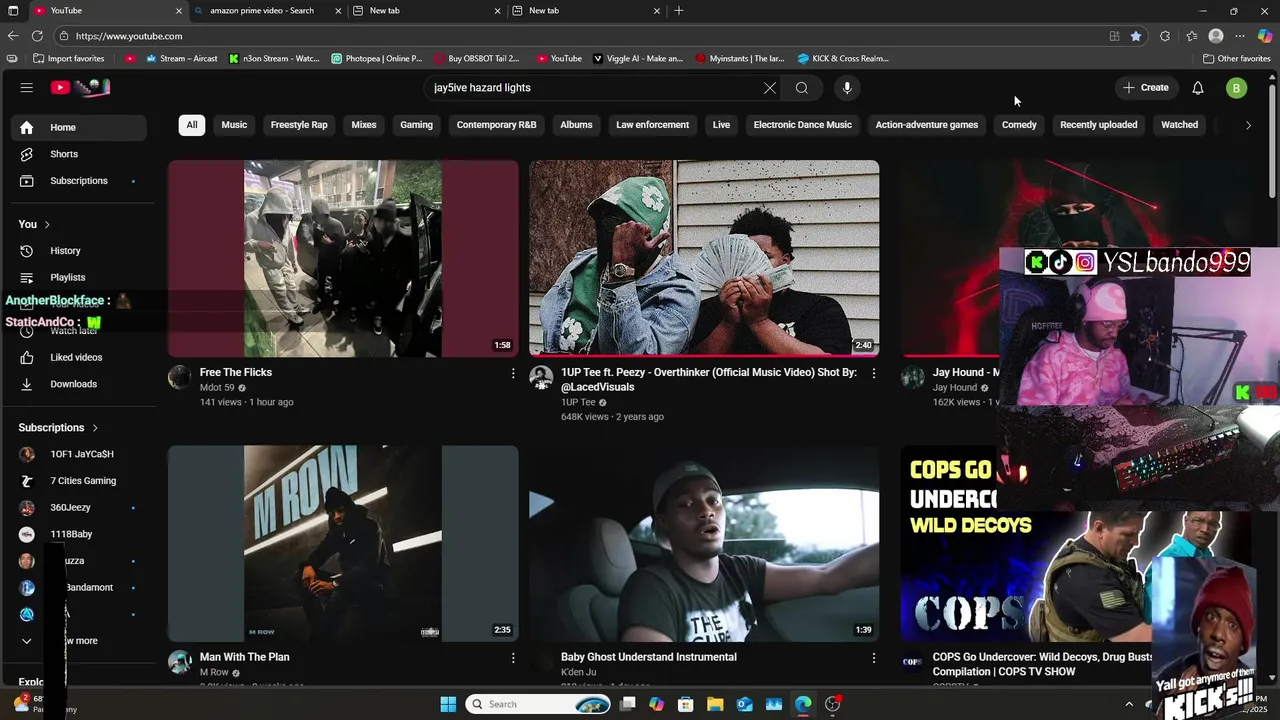Select the Contemporary R&B filter chip
Viewport: 1280px width, 720px height.
click(497, 125)
